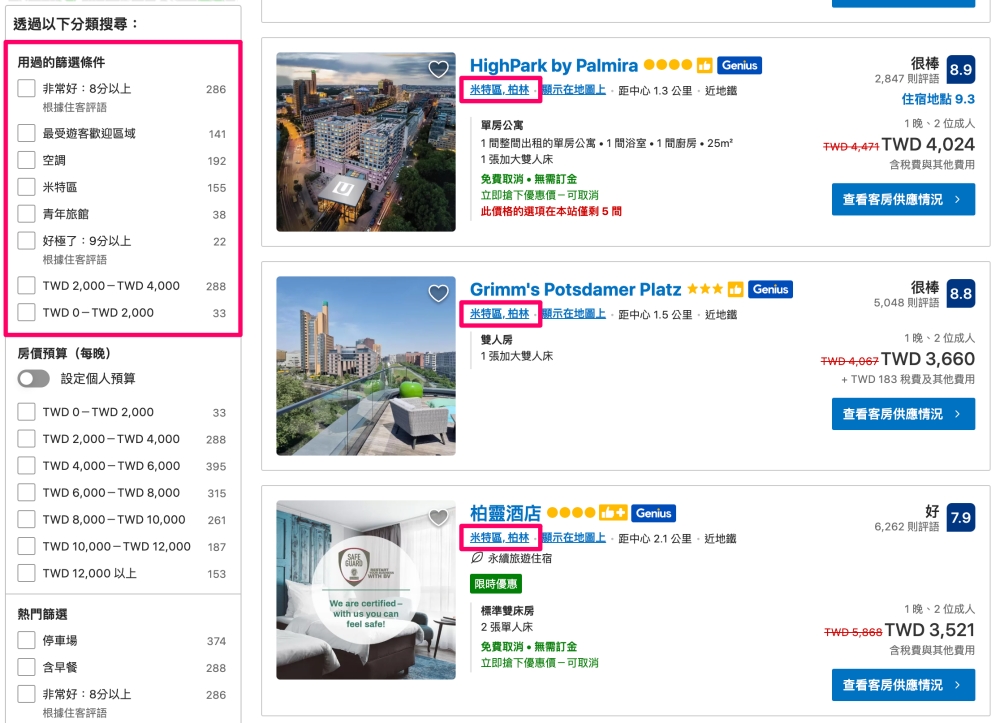The image size is (1000, 723).
Task: Tick the TWD 12,000 以上 budget checkbox
Action: pyautogui.click(x=26, y=573)
